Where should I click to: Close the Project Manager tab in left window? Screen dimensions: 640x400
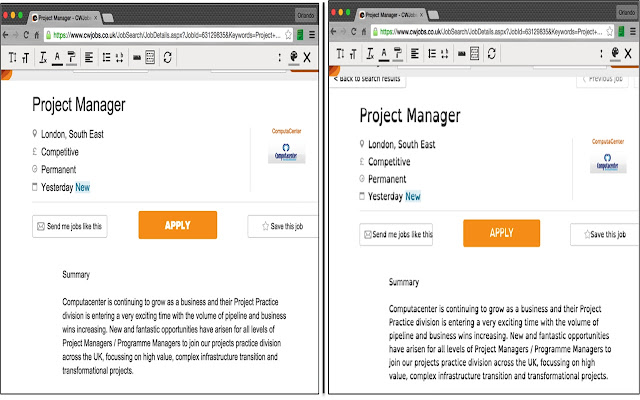96,18
